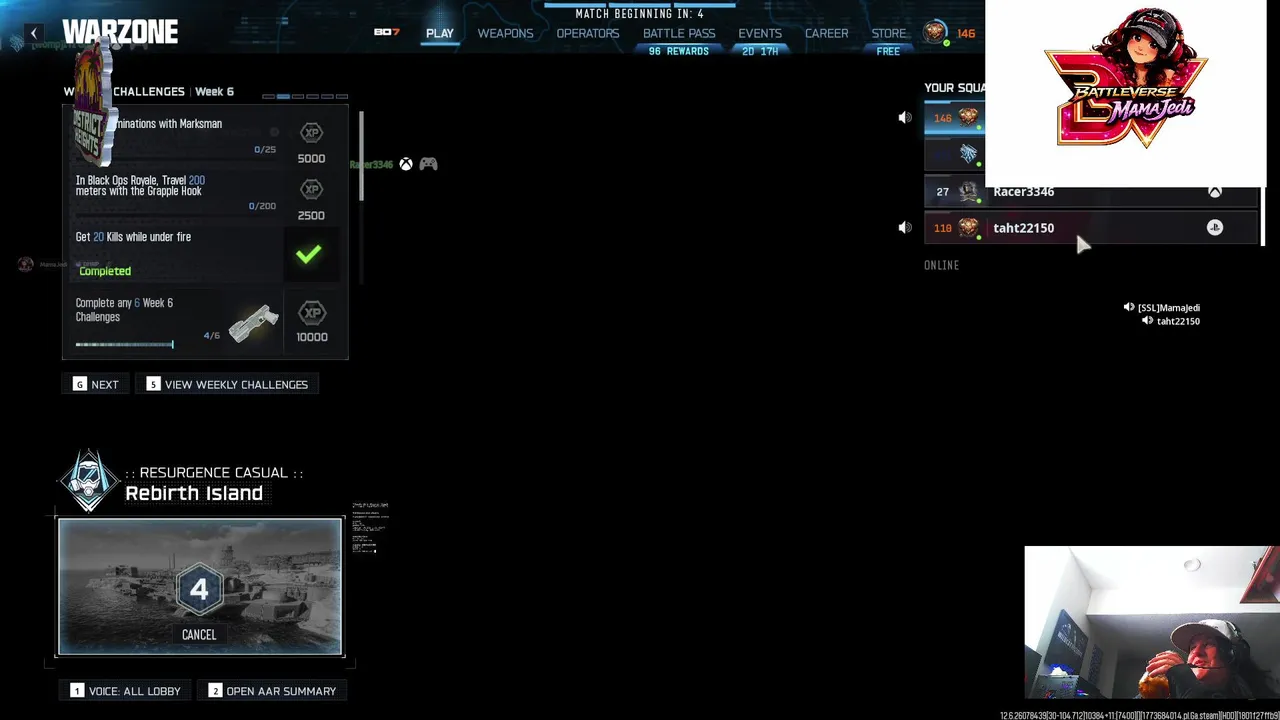Click the Resurgence Casual gas mask emblem

click(89, 481)
